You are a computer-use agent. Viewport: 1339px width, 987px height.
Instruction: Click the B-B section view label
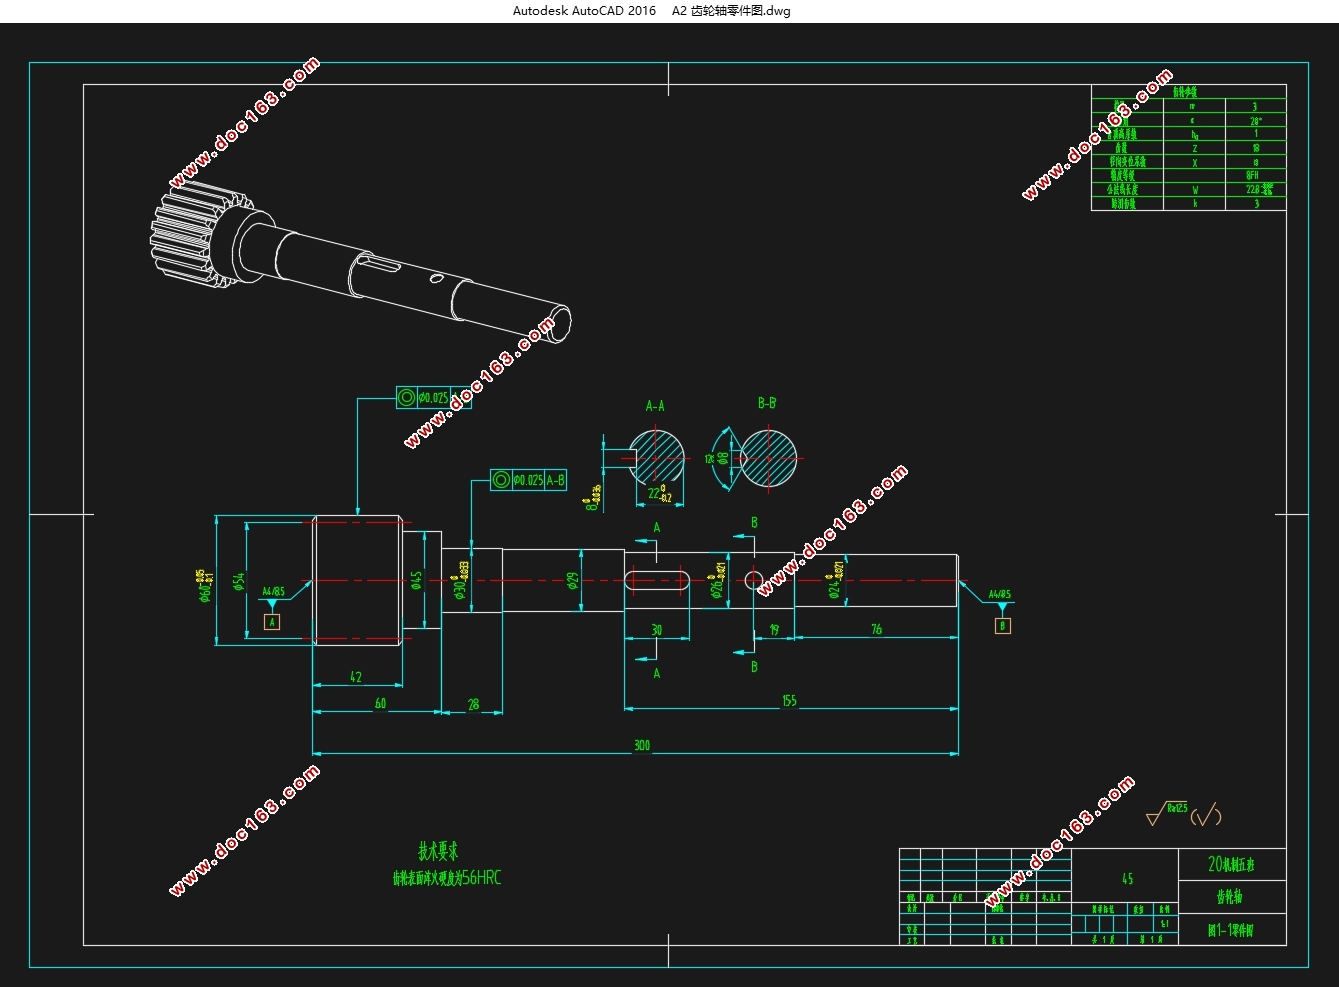(767, 403)
